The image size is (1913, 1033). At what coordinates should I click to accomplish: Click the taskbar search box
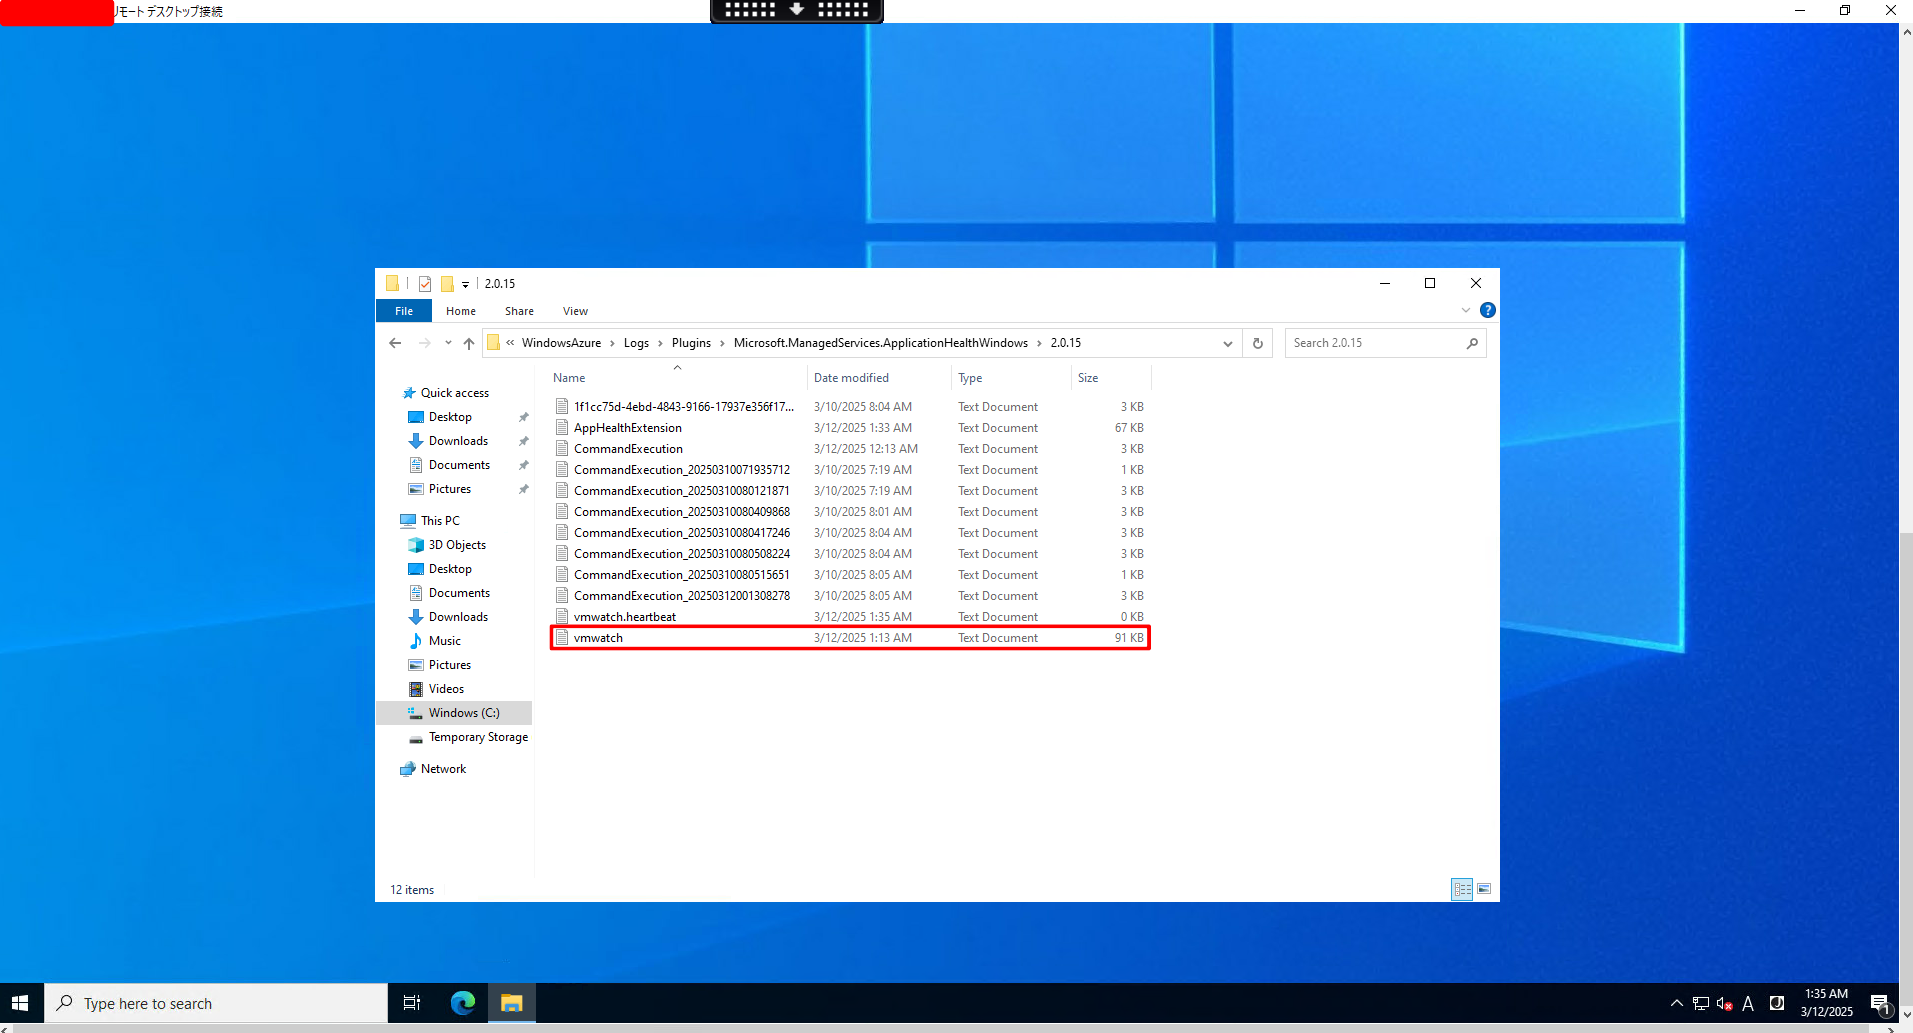[216, 1003]
